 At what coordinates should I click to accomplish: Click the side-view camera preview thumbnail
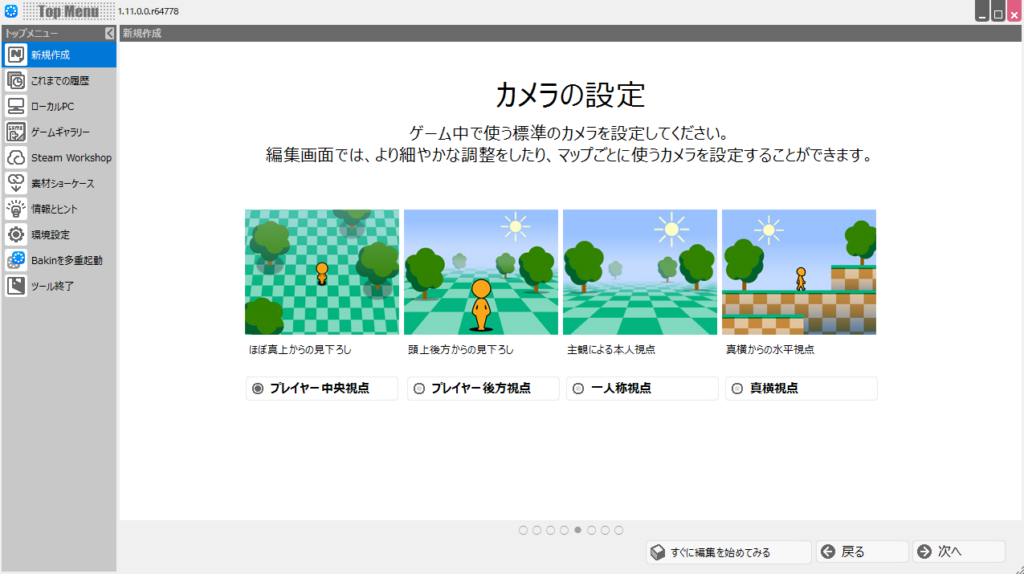(x=798, y=272)
